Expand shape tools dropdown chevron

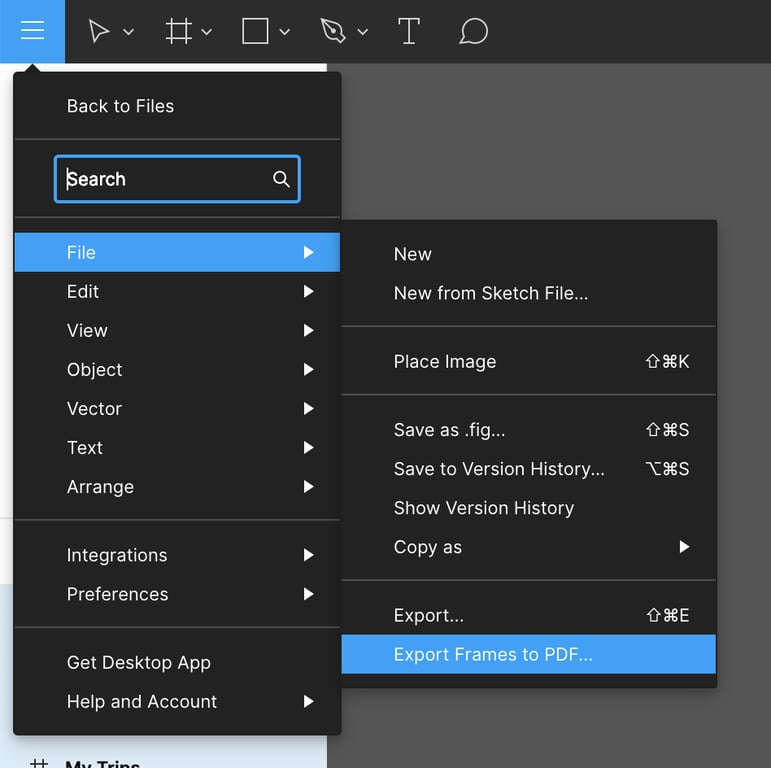click(284, 33)
